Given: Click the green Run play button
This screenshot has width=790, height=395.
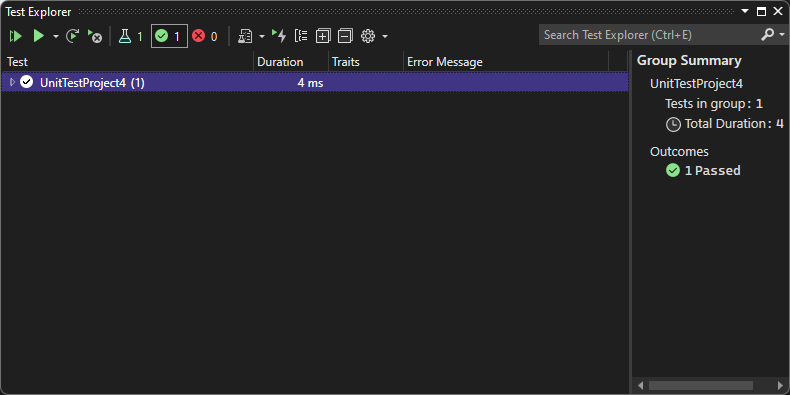Looking at the screenshot, I should click(x=39, y=36).
